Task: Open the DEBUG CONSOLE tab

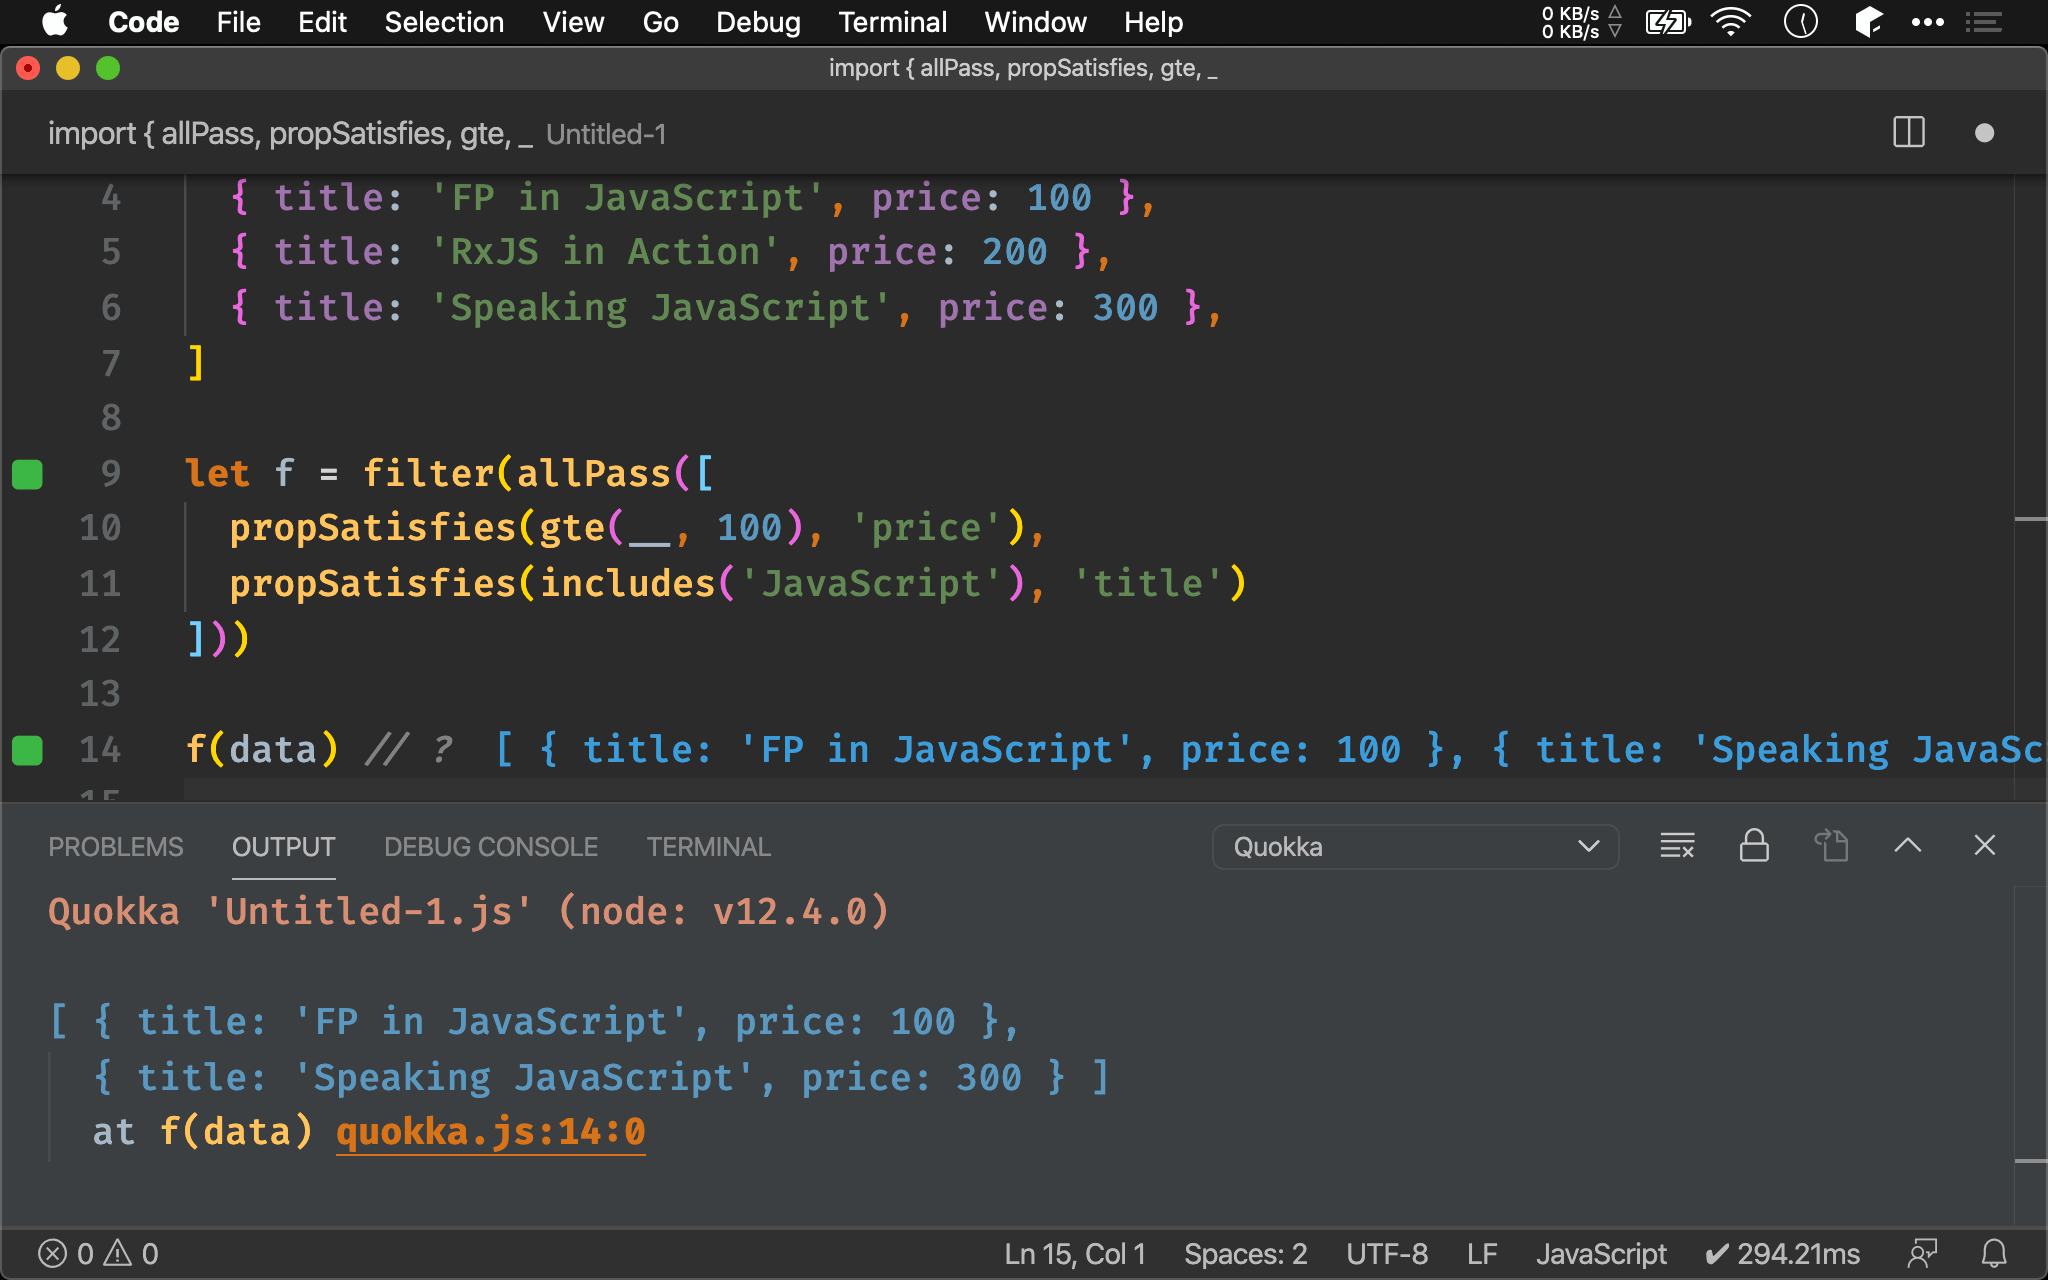Action: pyautogui.click(x=491, y=847)
